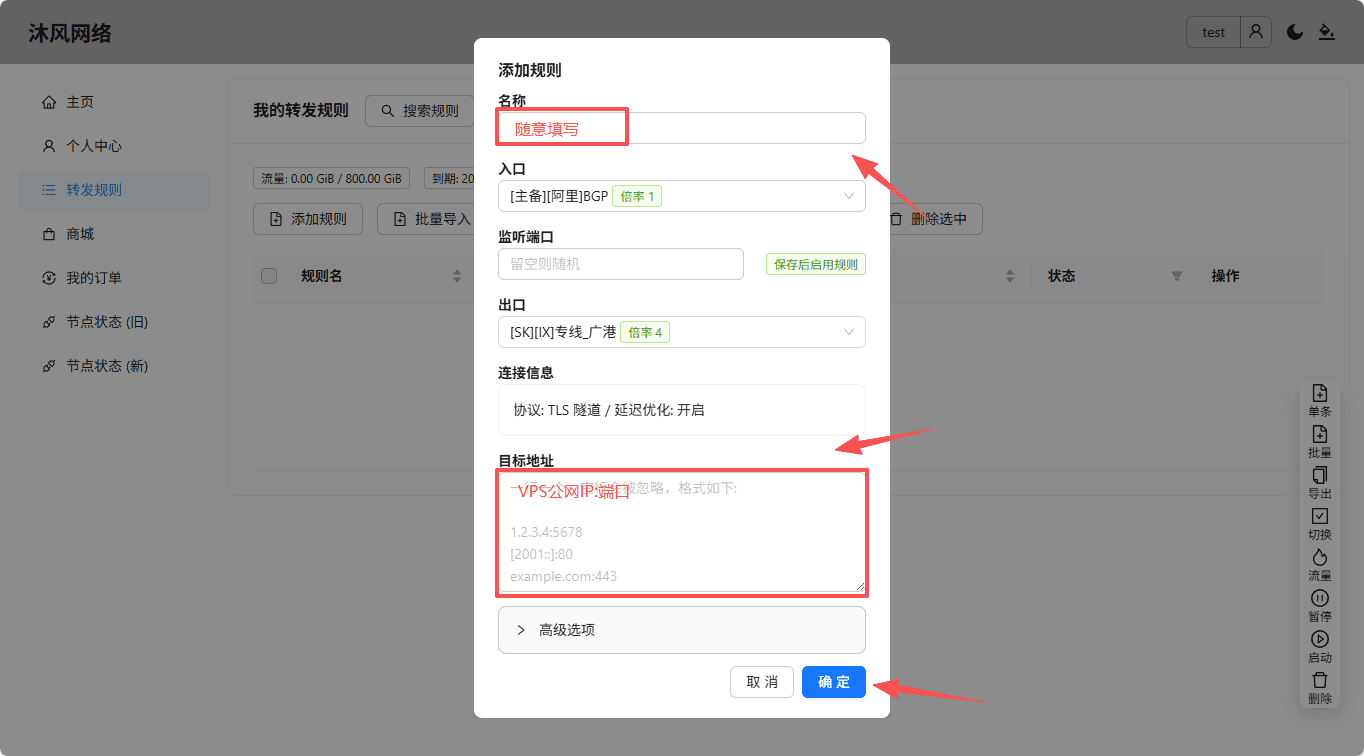Pause rules via the 暂停 icon

tap(1320, 603)
